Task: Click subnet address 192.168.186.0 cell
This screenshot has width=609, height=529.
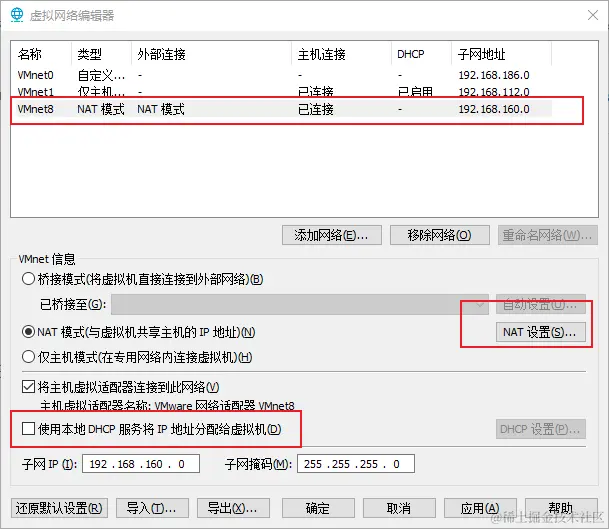Action: (494, 75)
